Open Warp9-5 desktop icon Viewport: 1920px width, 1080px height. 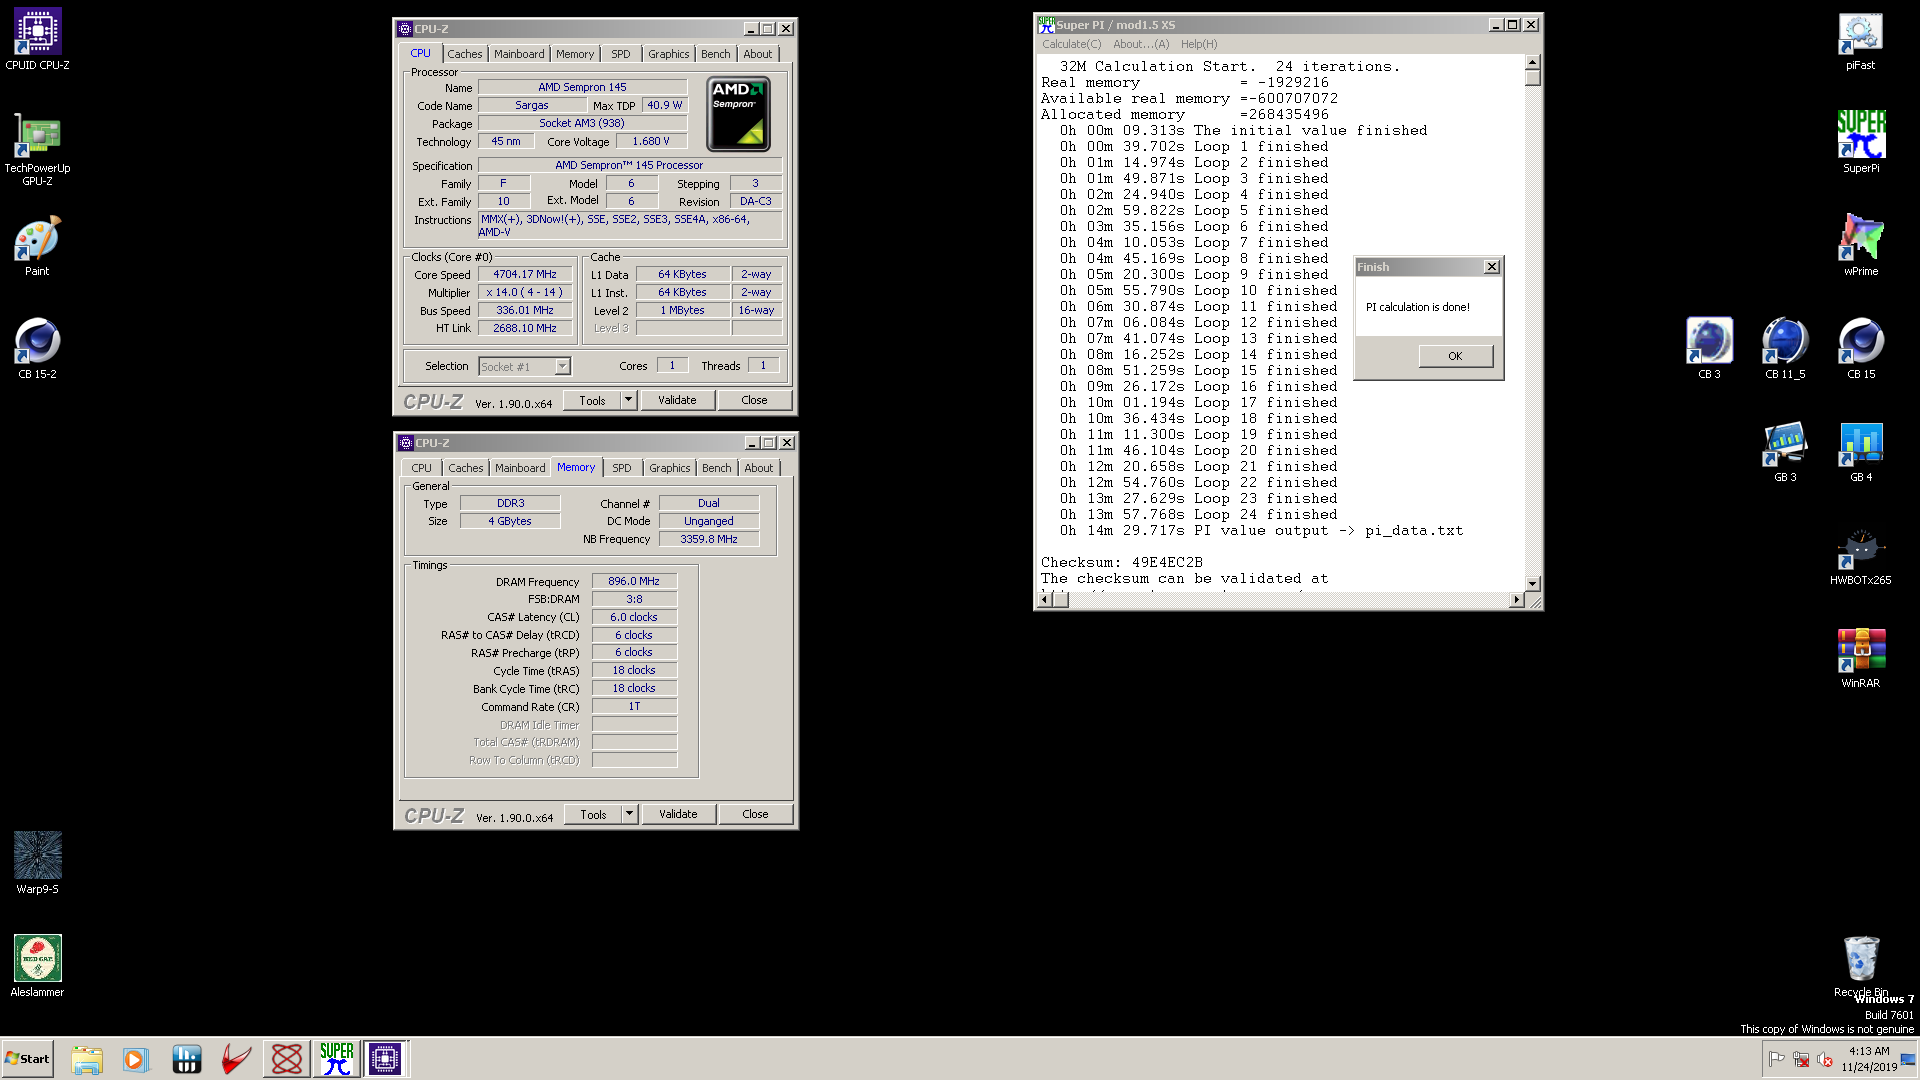pos(37,863)
